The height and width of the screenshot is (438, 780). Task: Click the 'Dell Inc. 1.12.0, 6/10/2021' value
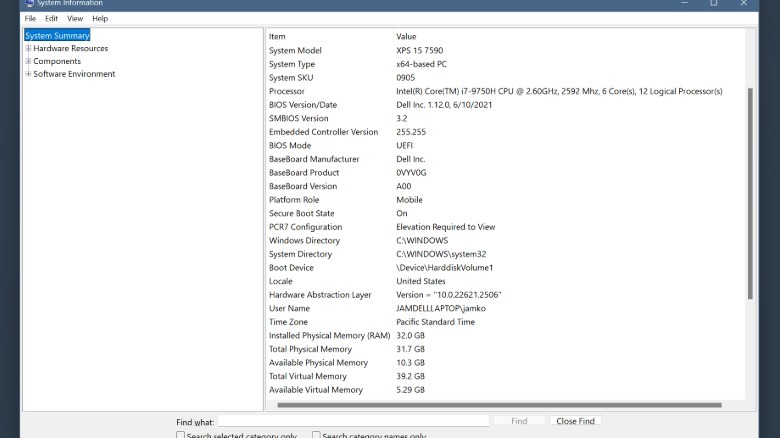(x=444, y=105)
